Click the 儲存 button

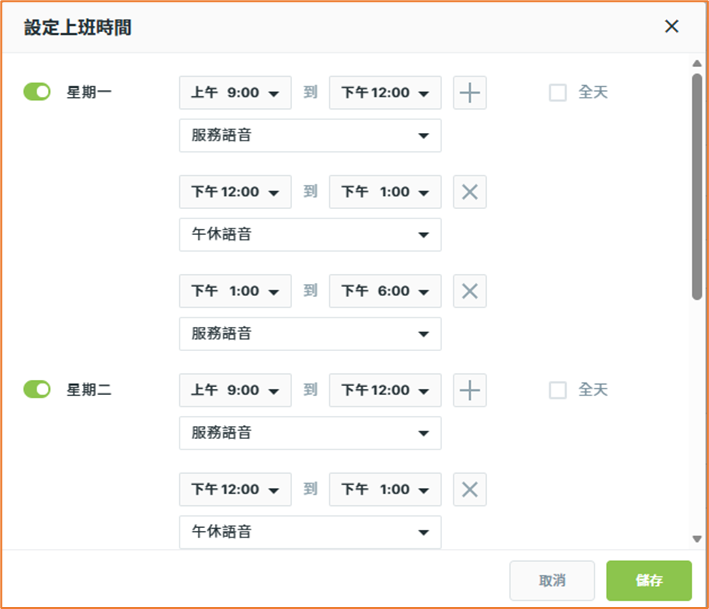(x=649, y=580)
